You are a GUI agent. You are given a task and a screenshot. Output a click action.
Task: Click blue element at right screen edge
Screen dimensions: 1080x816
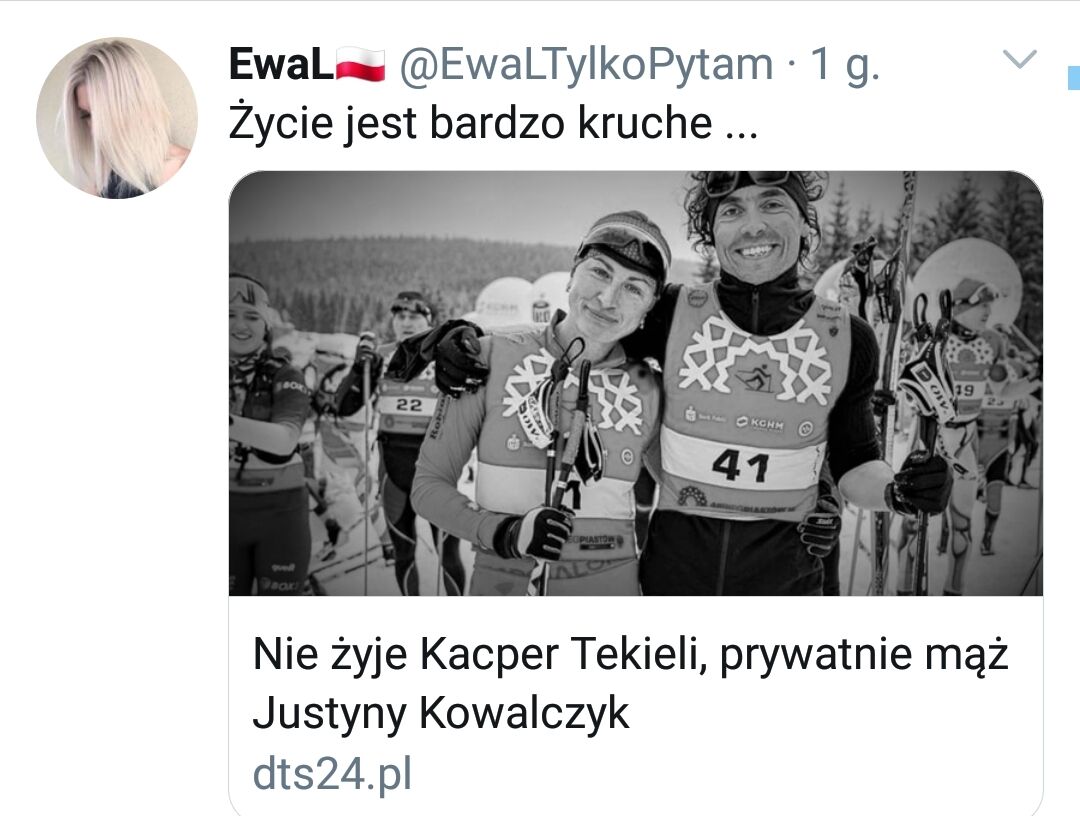coord(1074,78)
